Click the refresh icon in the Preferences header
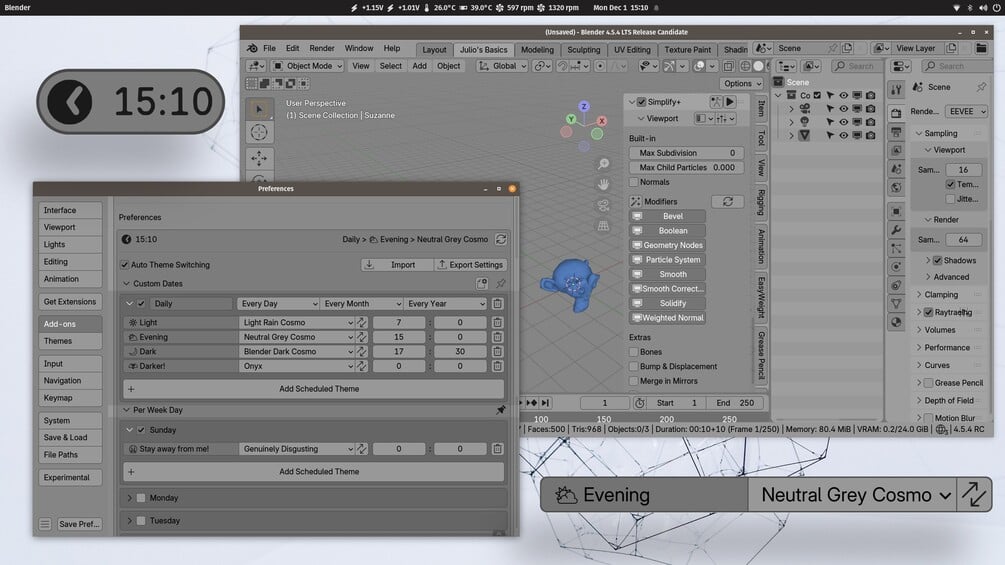 (x=501, y=239)
